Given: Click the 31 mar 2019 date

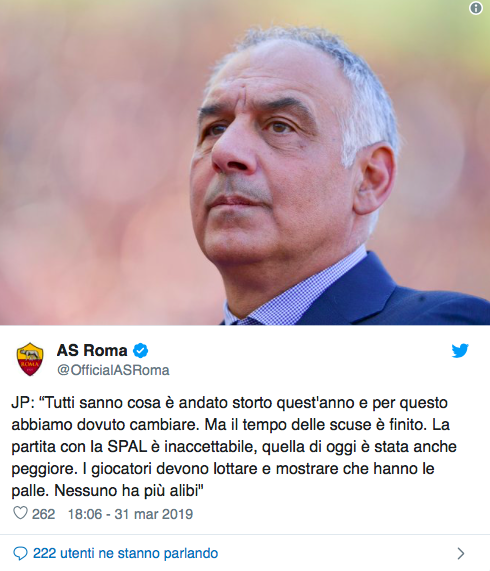Looking at the screenshot, I should click(154, 514).
